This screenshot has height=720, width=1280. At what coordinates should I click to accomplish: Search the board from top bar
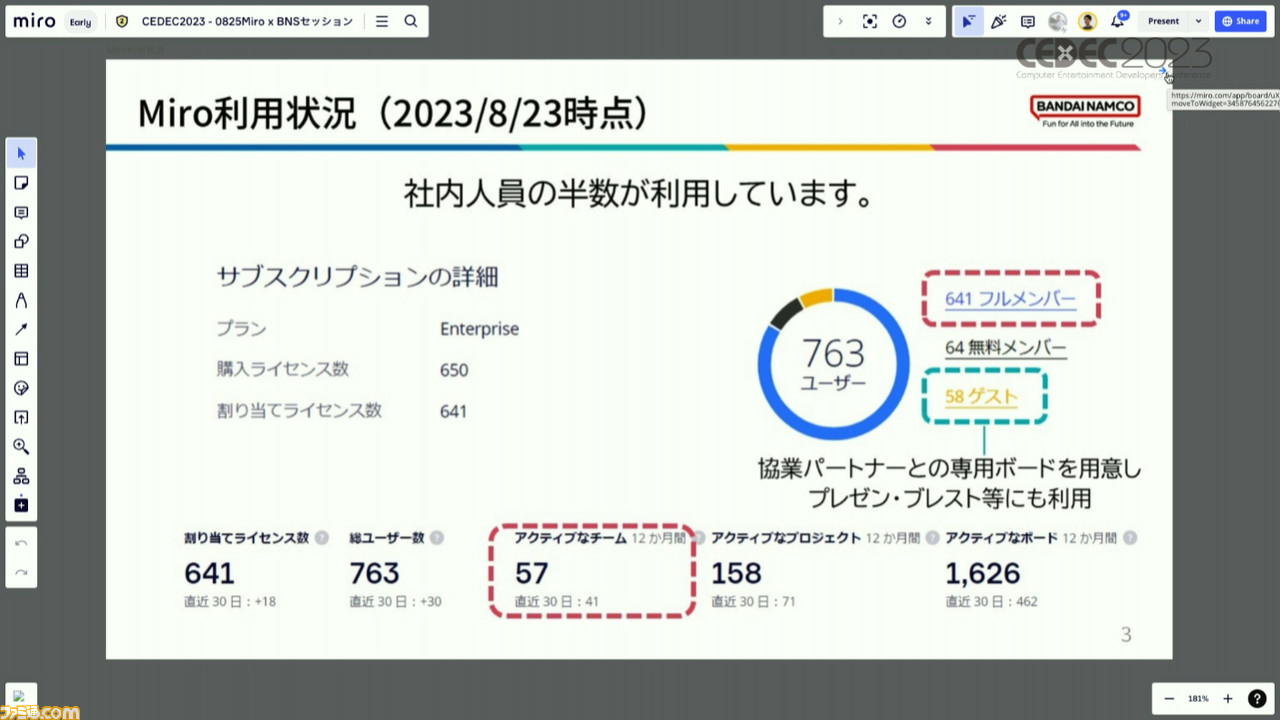(411, 21)
